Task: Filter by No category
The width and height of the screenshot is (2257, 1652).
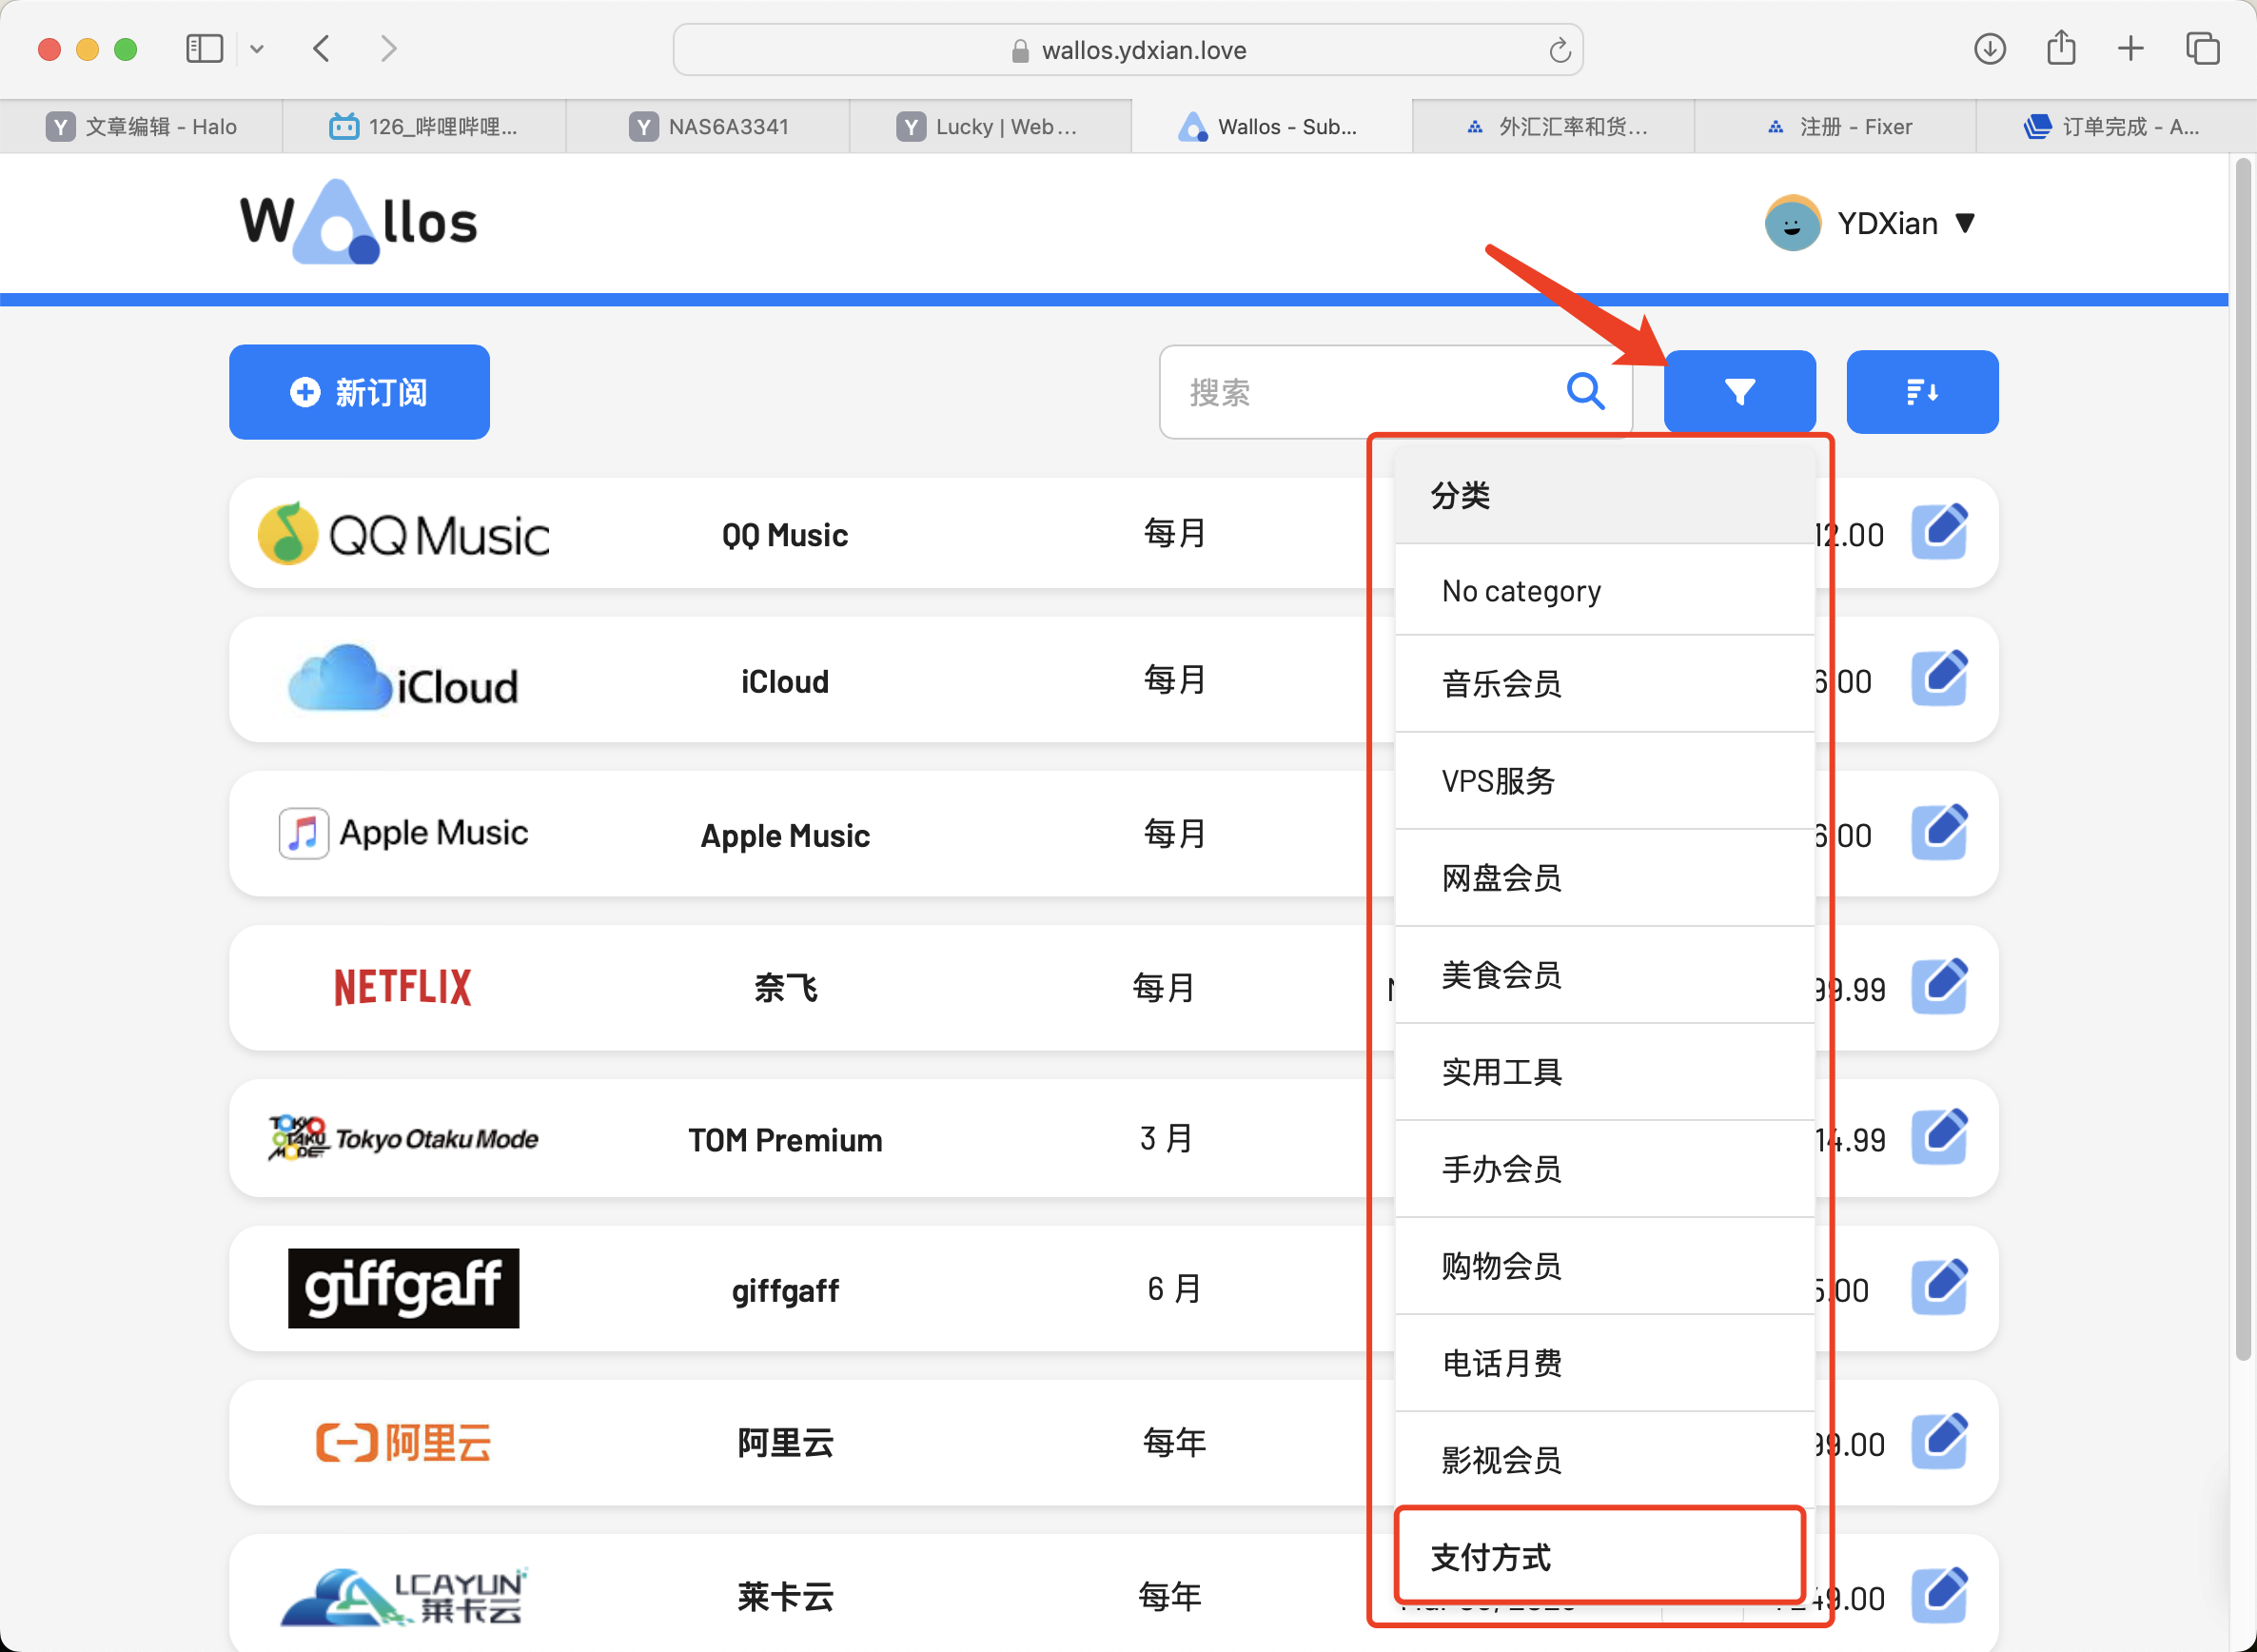Action: point(1604,590)
